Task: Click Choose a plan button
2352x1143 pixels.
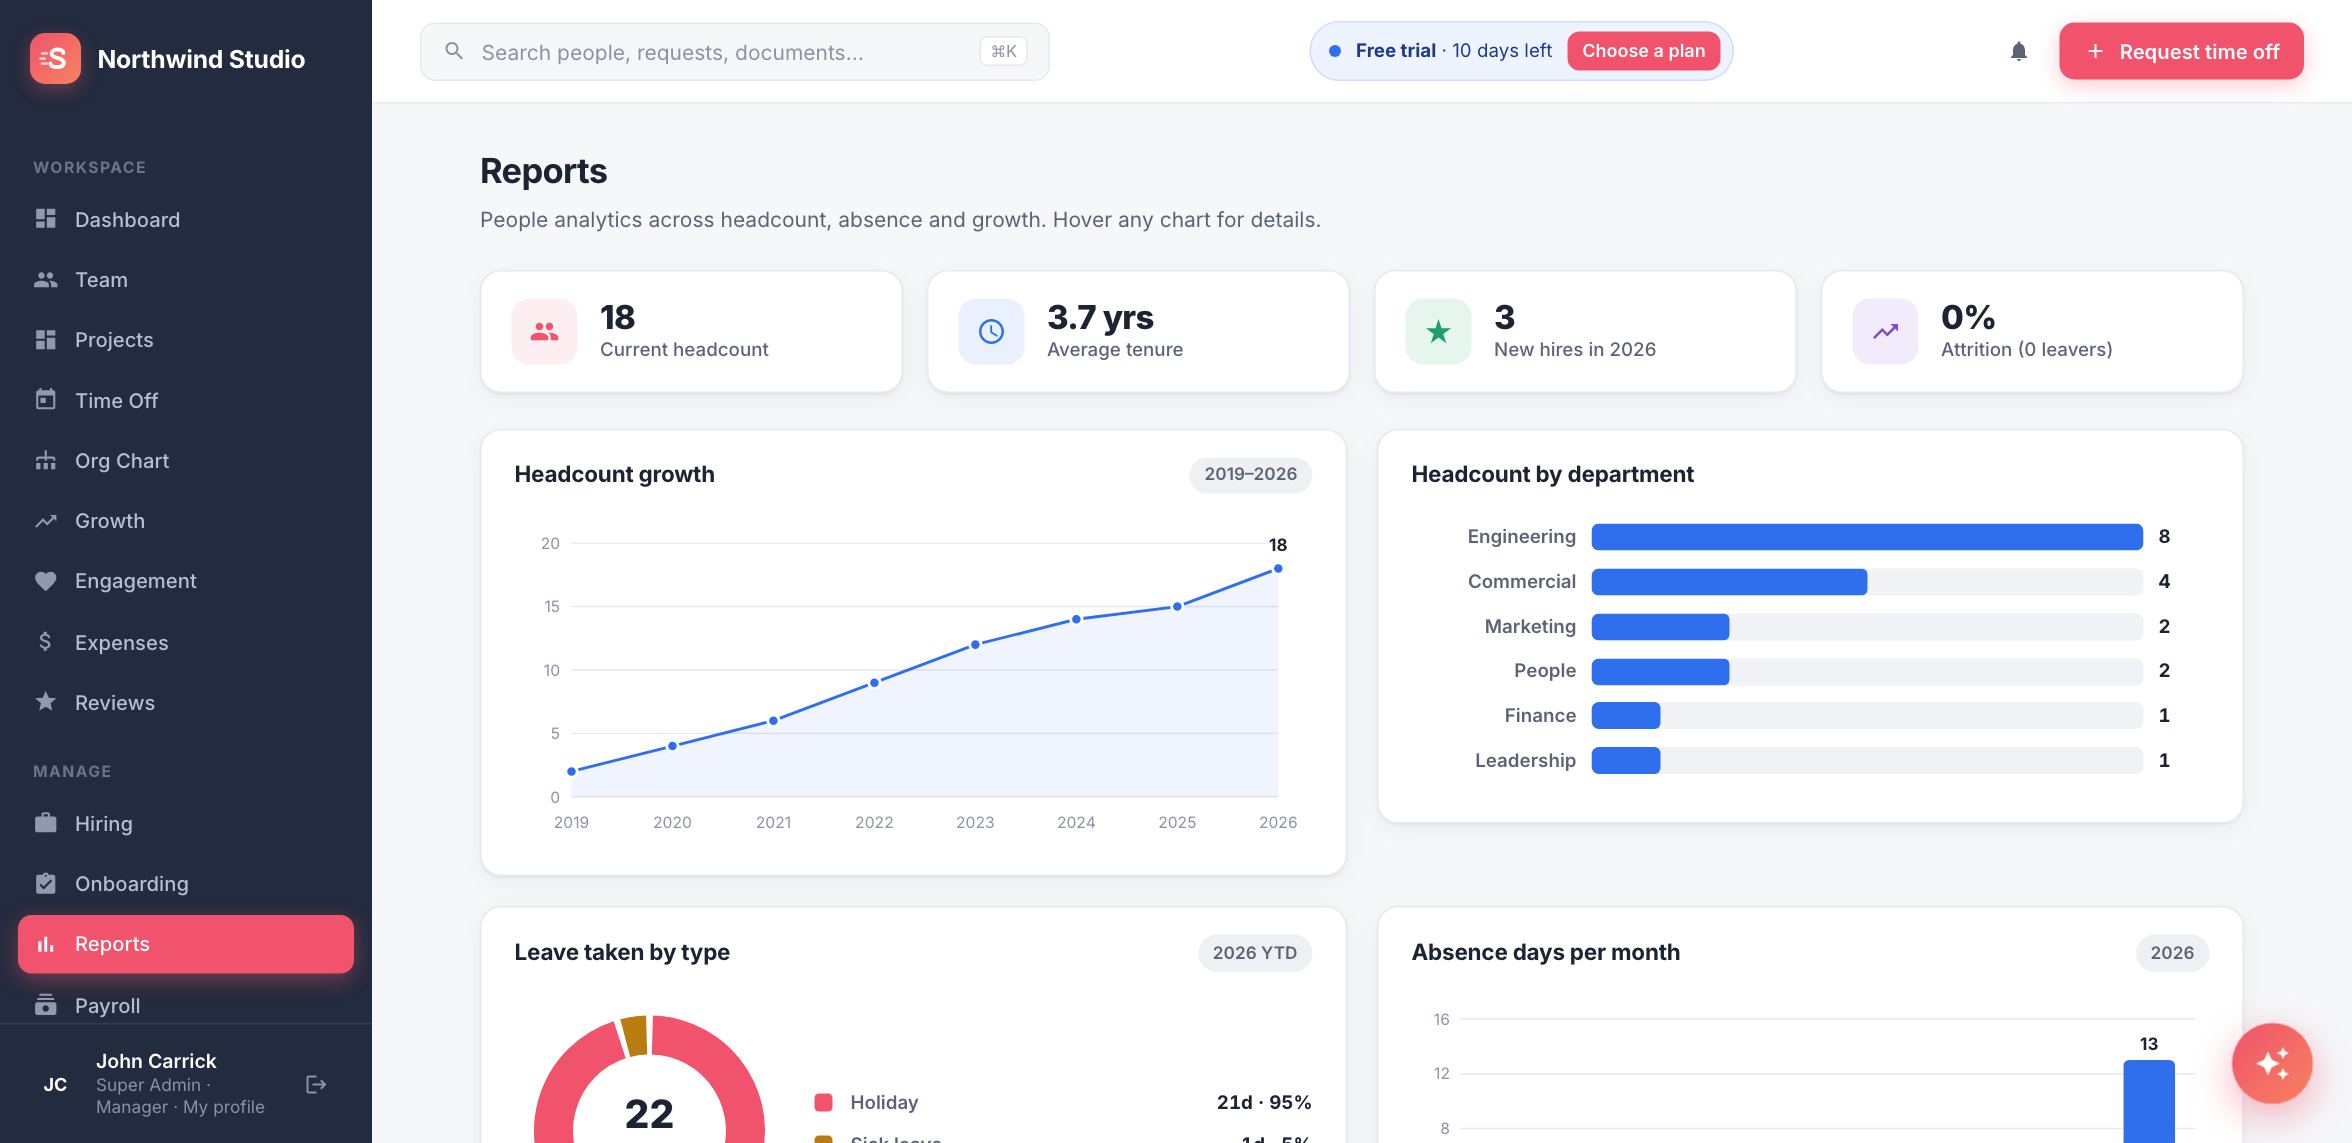Action: coord(1643,51)
